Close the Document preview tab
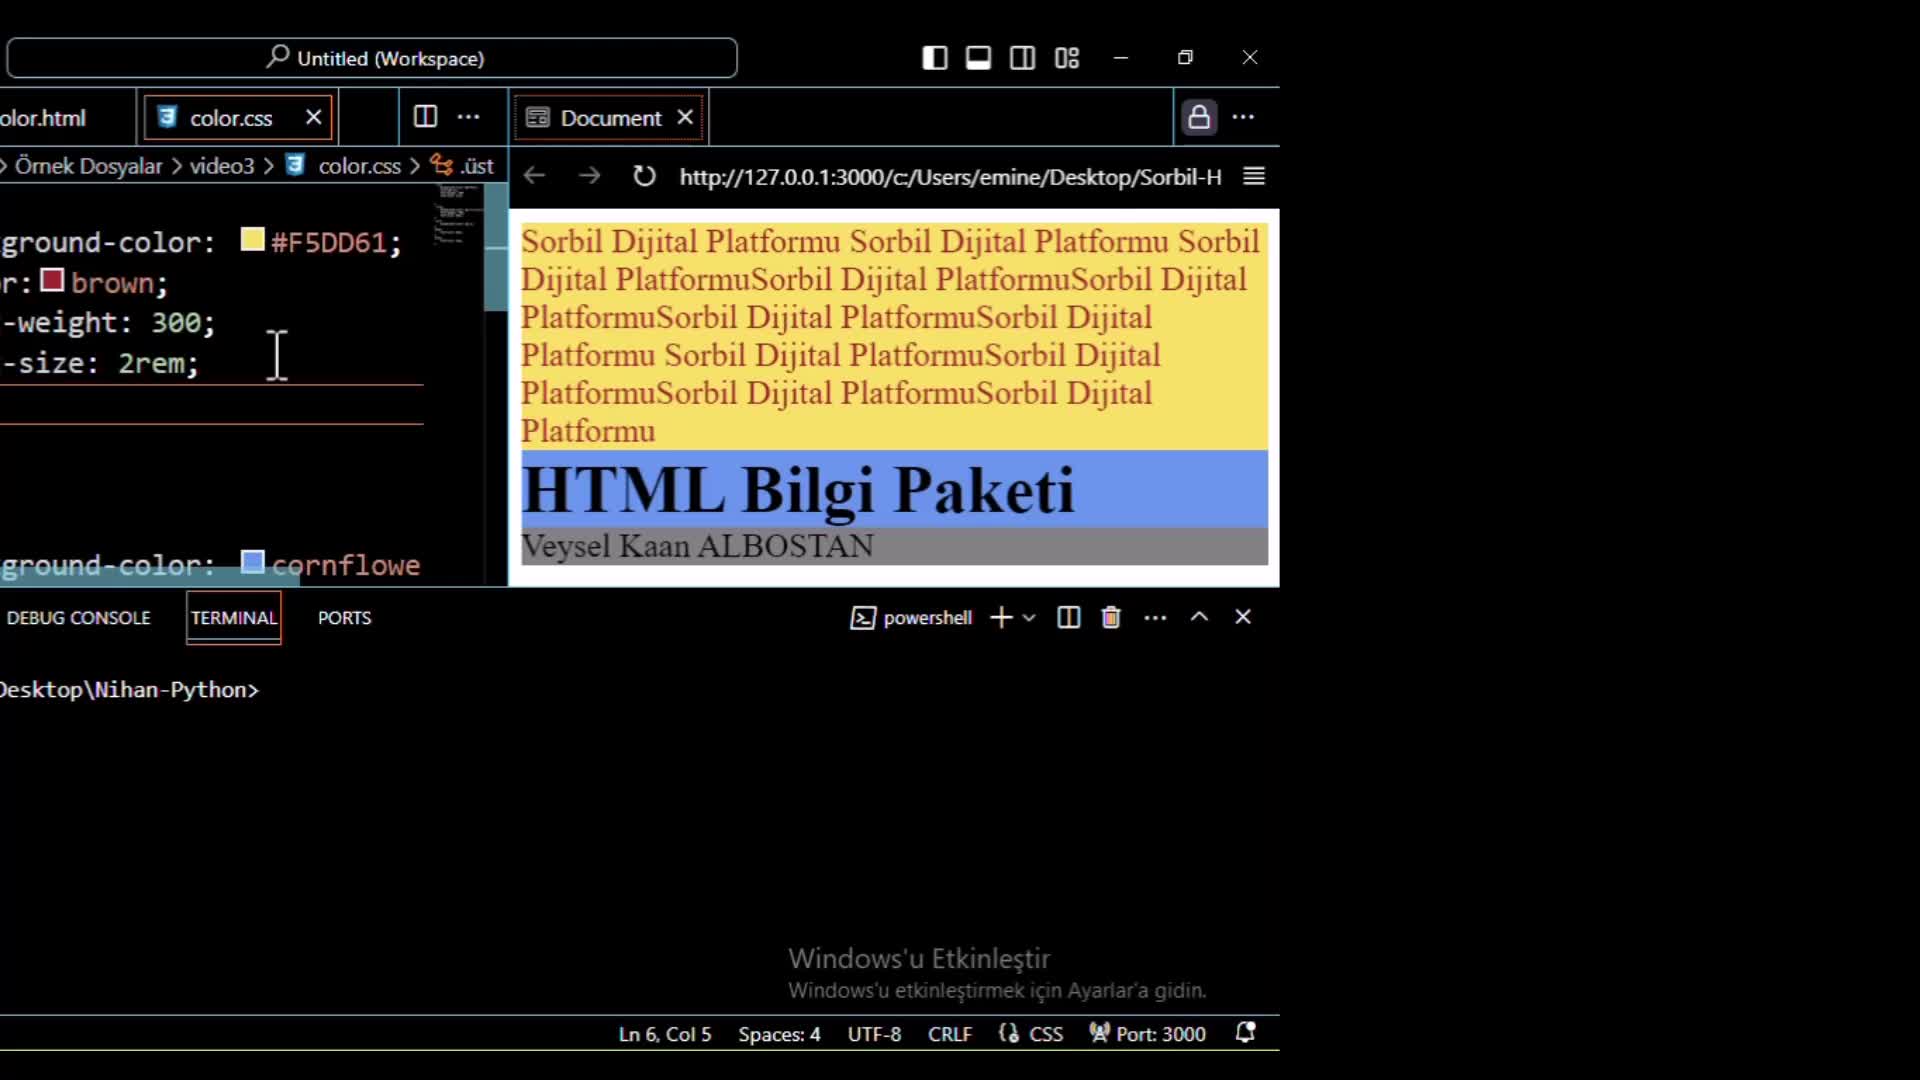Image resolution: width=1920 pixels, height=1080 pixels. (x=685, y=117)
